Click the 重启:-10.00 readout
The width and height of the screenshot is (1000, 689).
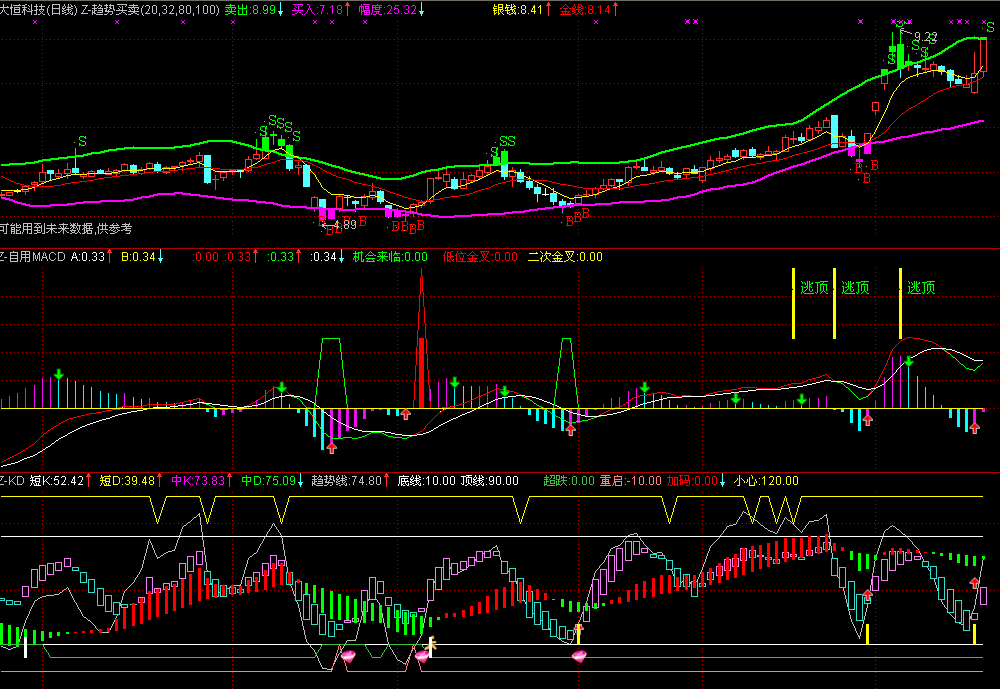coord(631,480)
